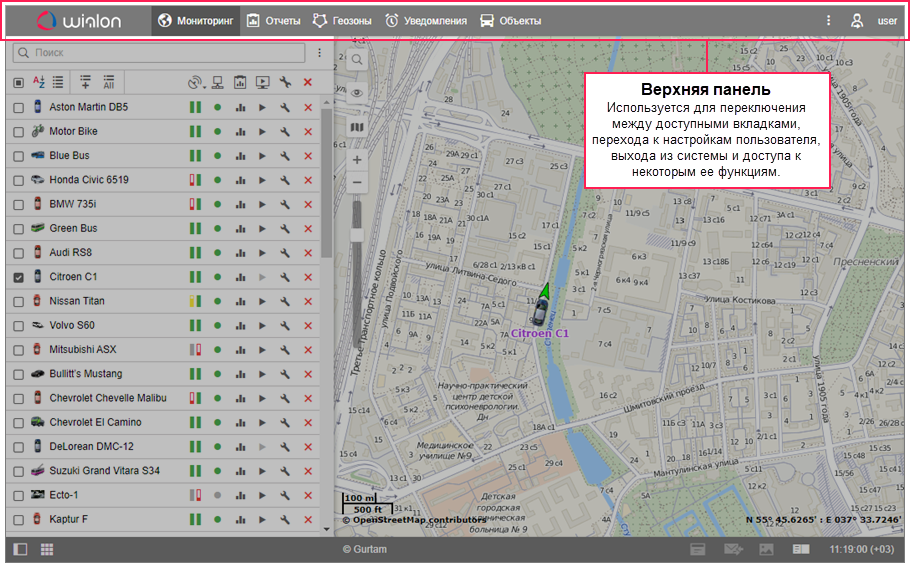The height and width of the screenshot is (563, 910).
Task: Switch unit list view mode icon
Action: coord(58,82)
